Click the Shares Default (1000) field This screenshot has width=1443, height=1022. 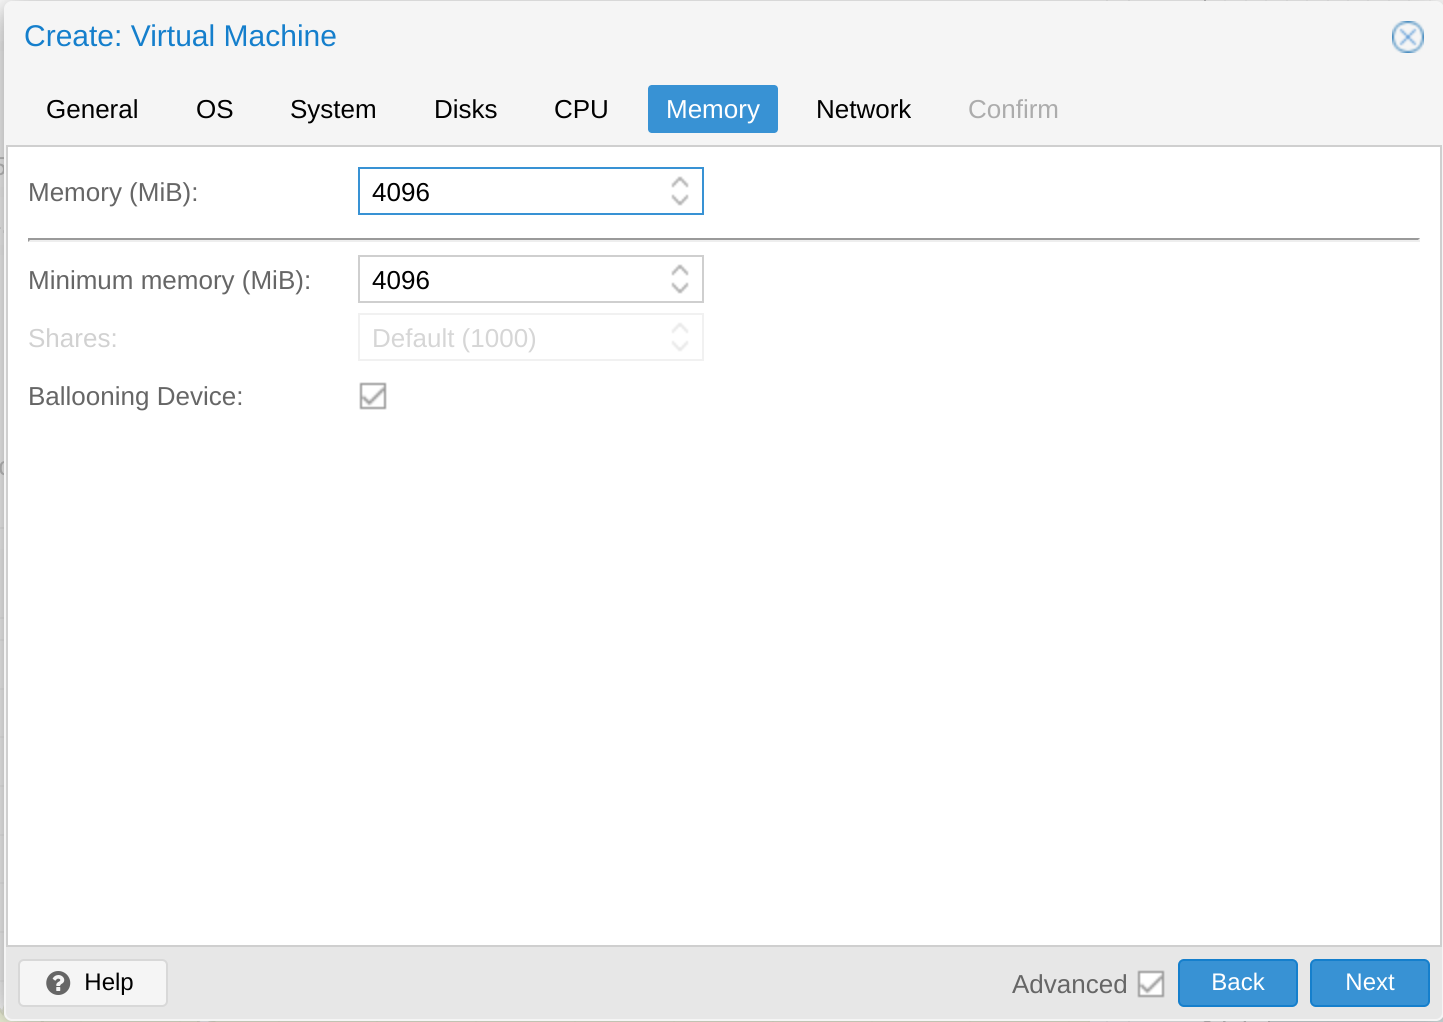click(510, 338)
